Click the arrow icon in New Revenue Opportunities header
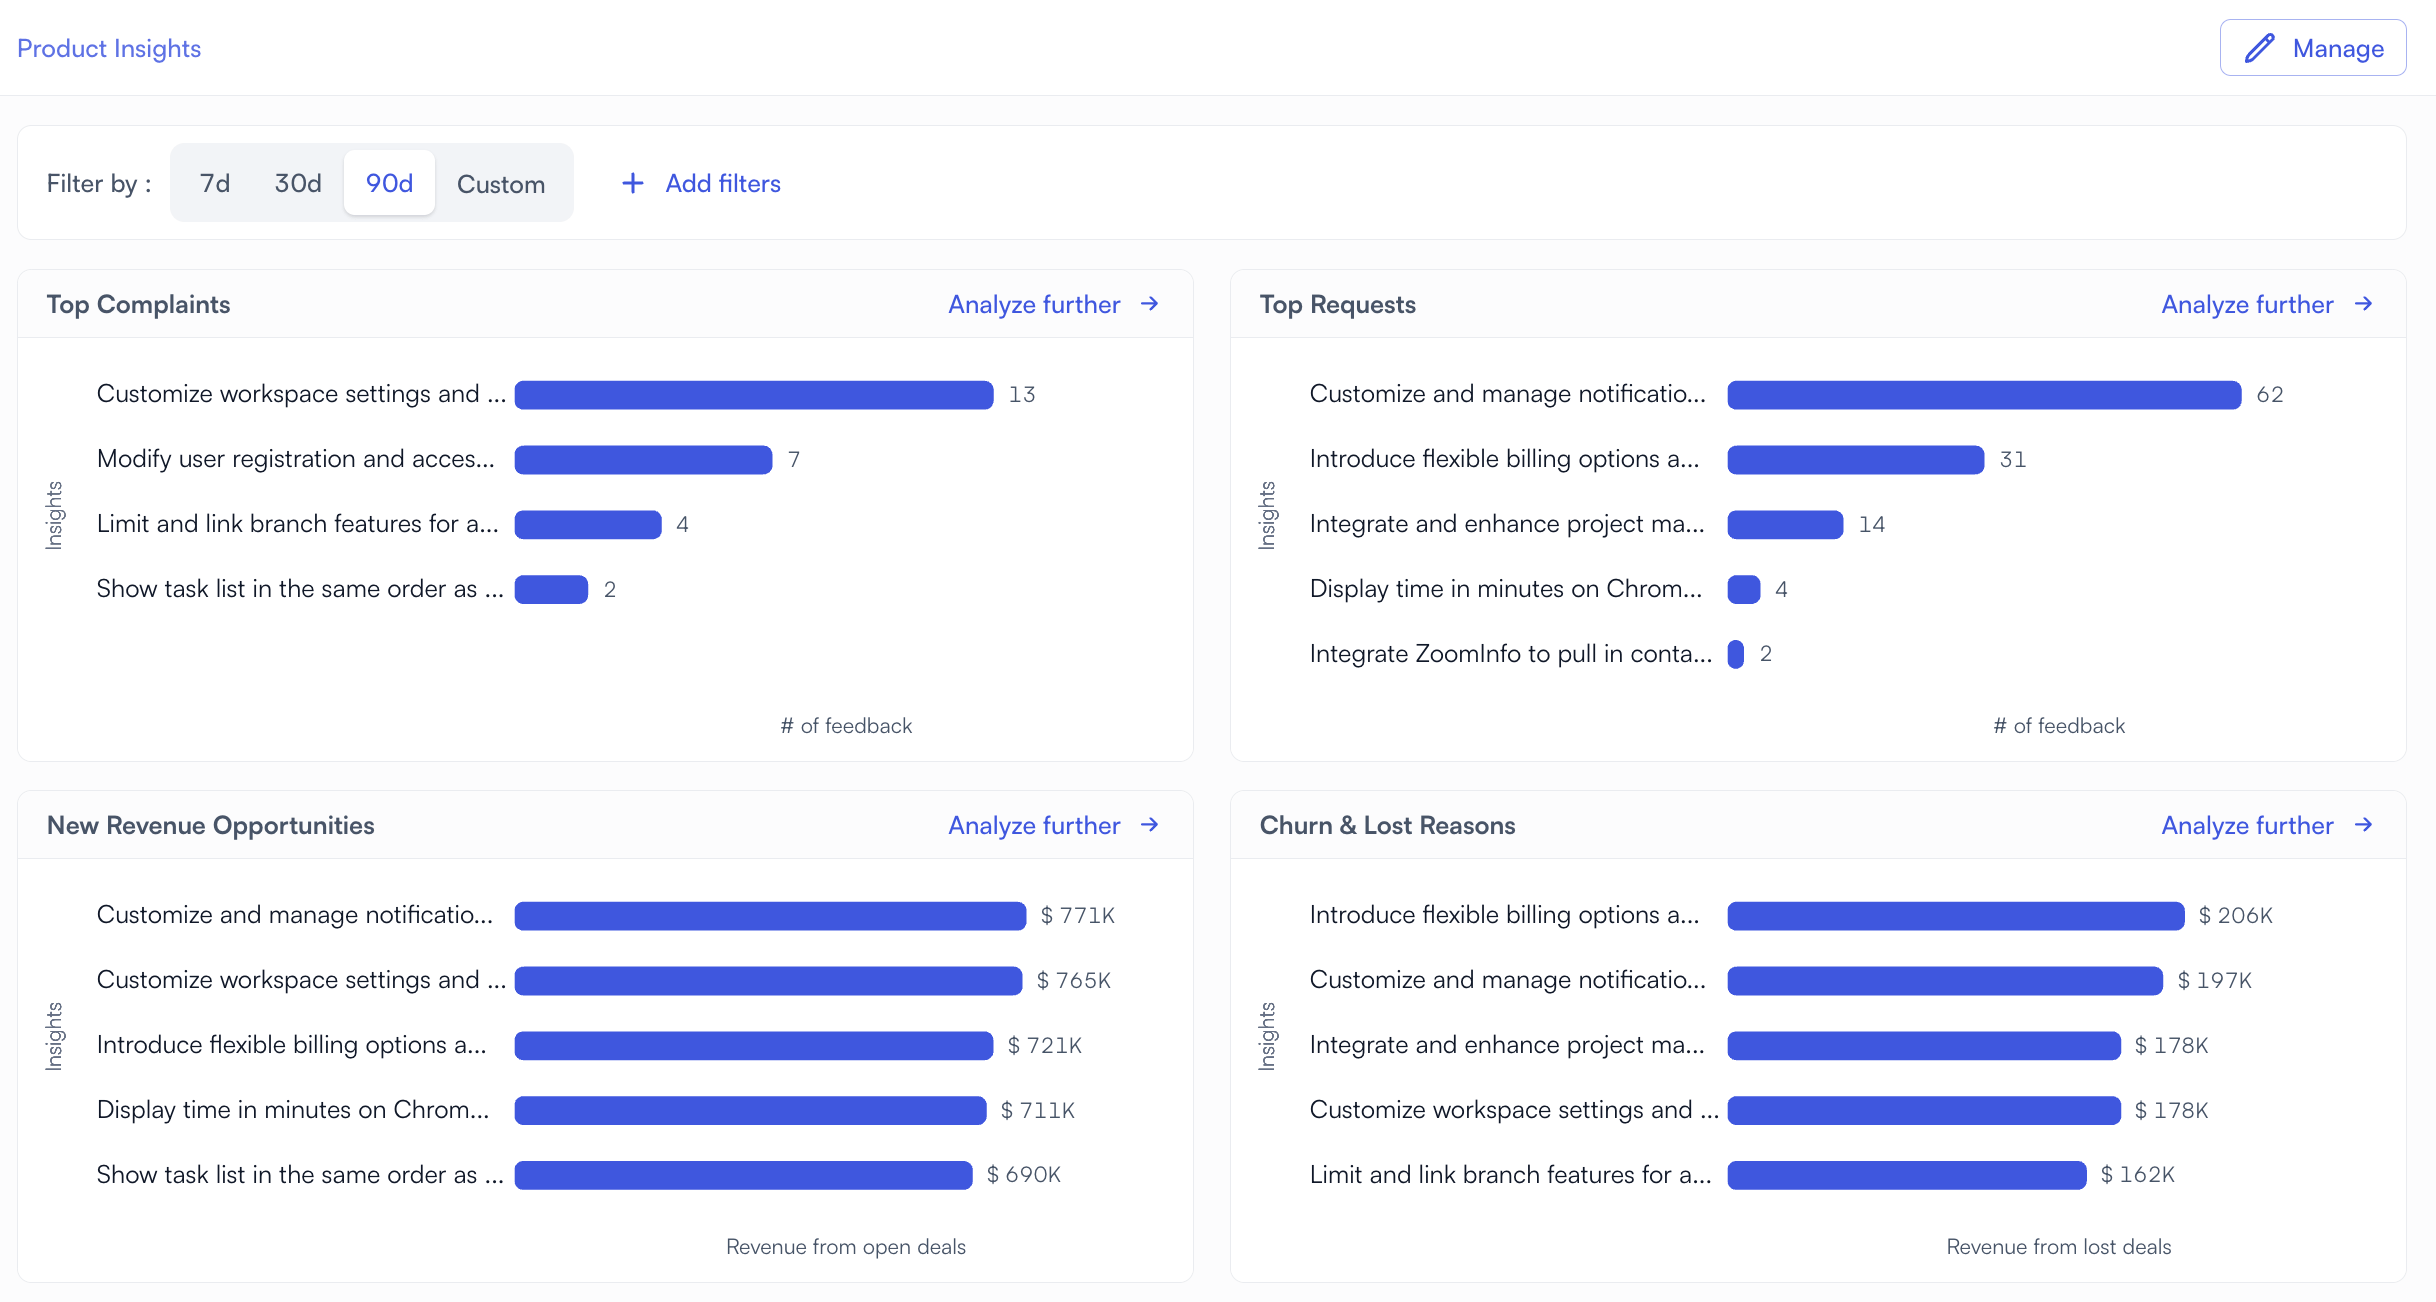 pos(1150,825)
